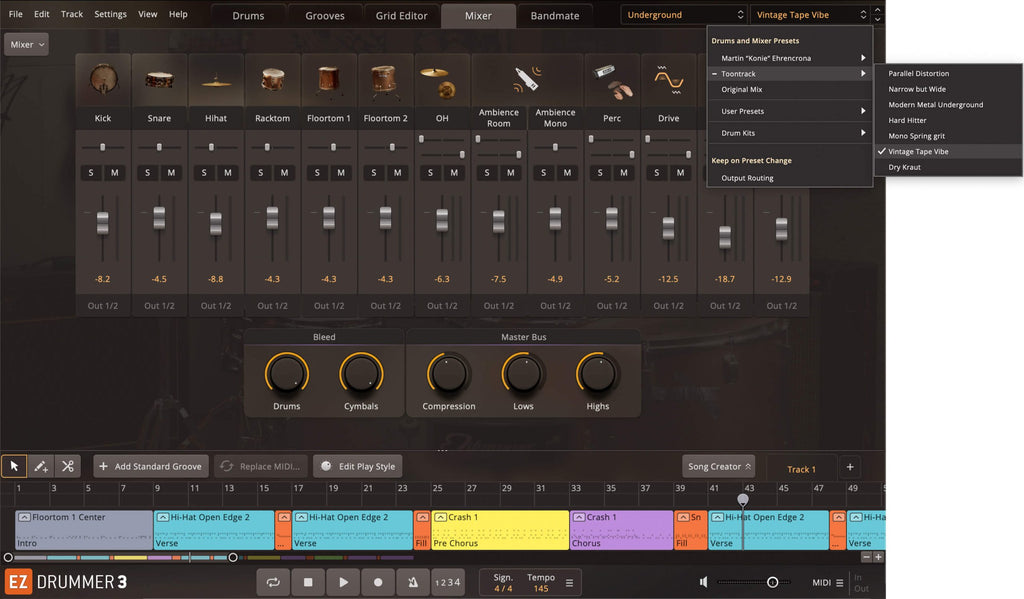Open the Track menu

click(72, 14)
